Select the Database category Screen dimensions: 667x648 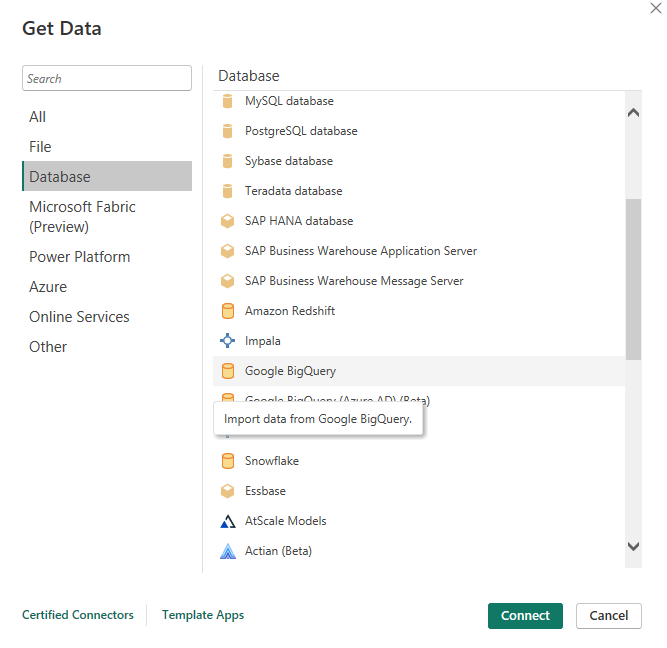click(x=107, y=176)
